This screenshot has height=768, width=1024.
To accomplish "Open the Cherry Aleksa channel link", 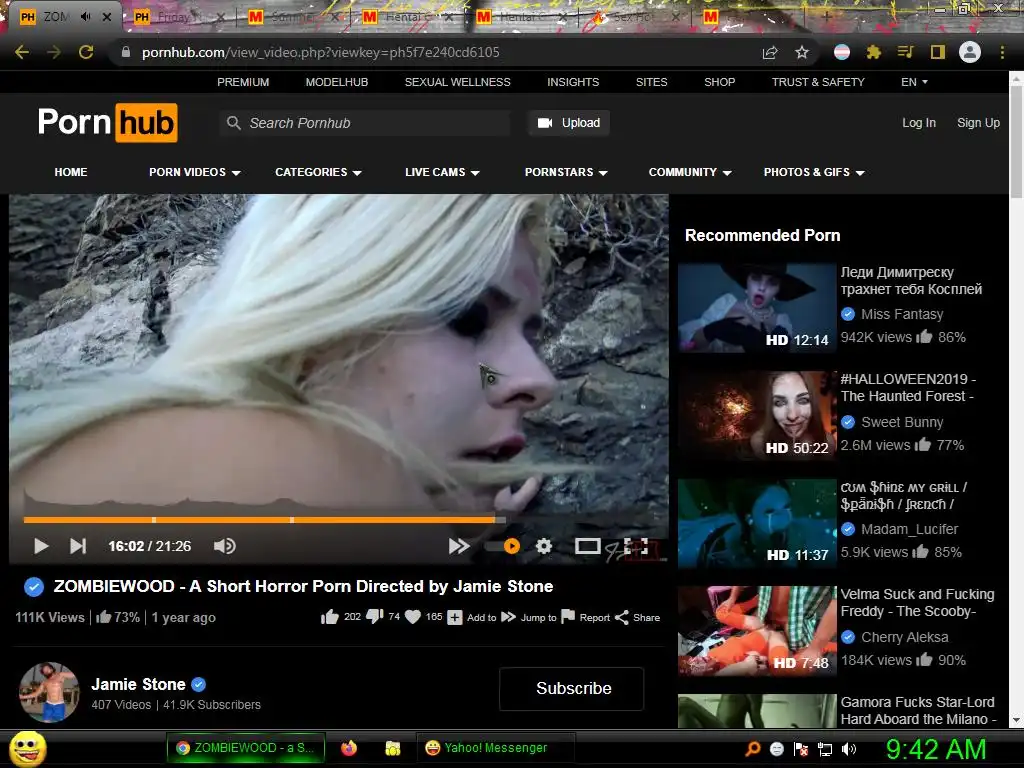I will (904, 637).
